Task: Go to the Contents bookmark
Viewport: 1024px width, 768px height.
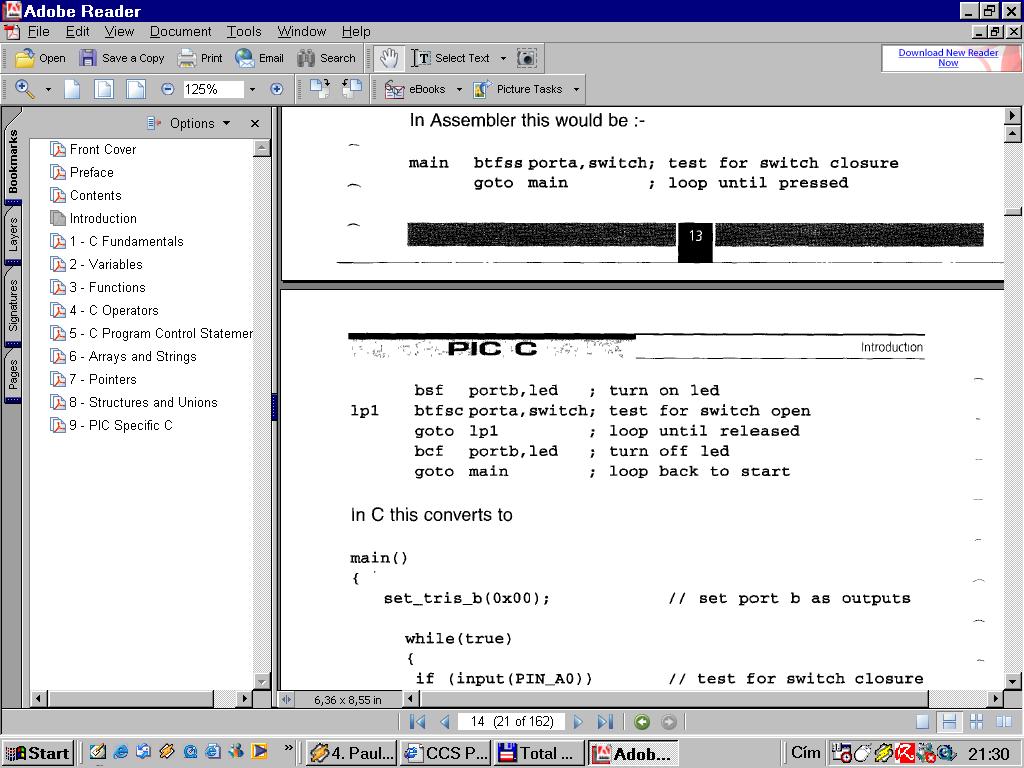Action: (x=95, y=195)
